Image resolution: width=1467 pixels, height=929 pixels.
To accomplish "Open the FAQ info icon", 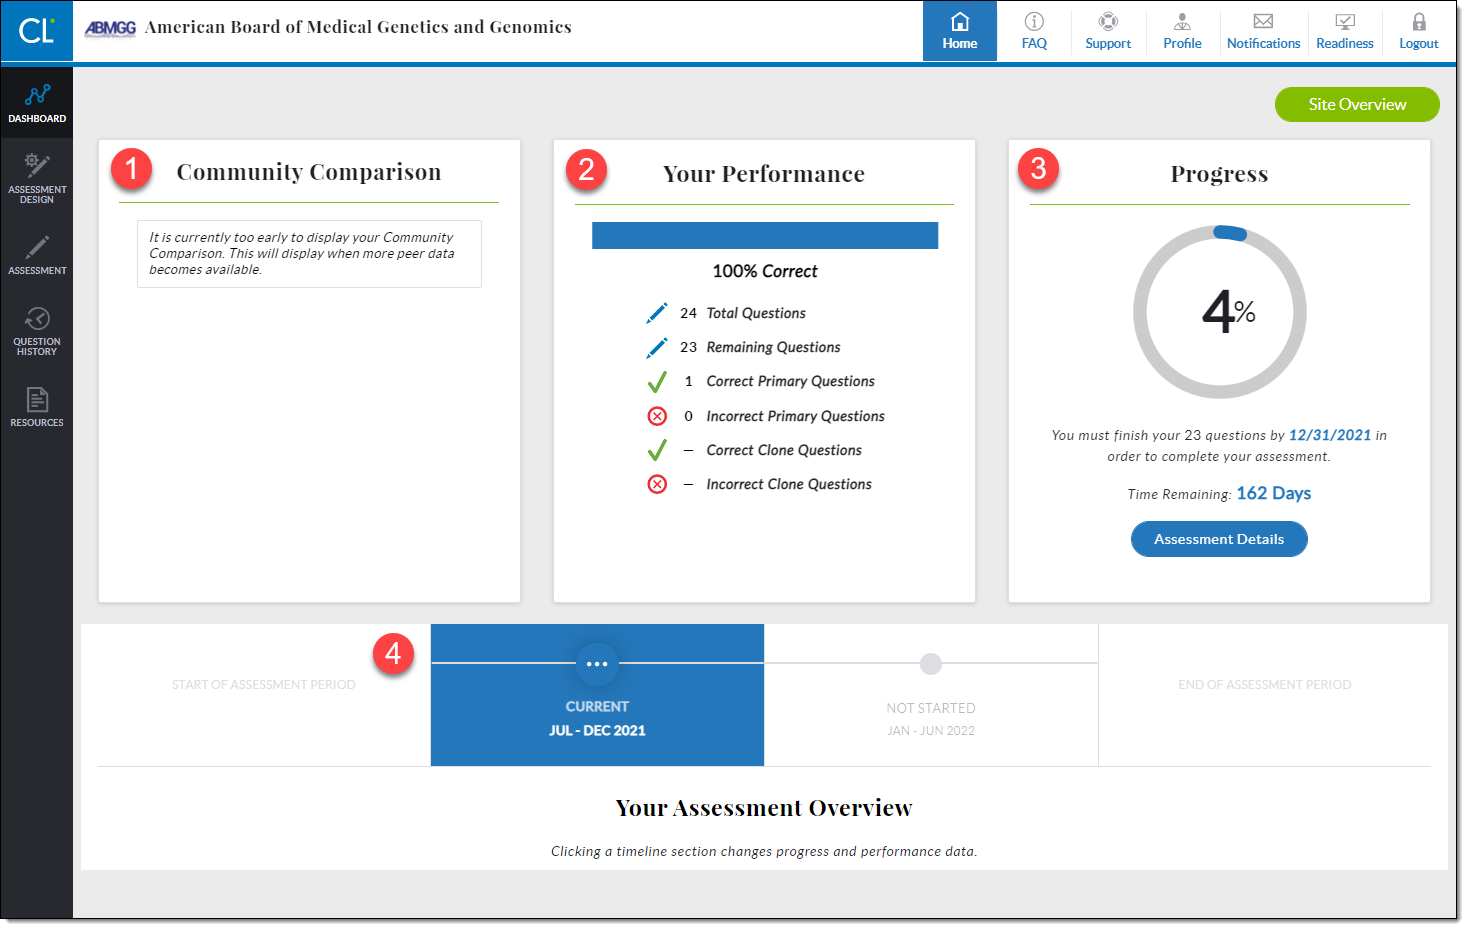I will click(1034, 21).
